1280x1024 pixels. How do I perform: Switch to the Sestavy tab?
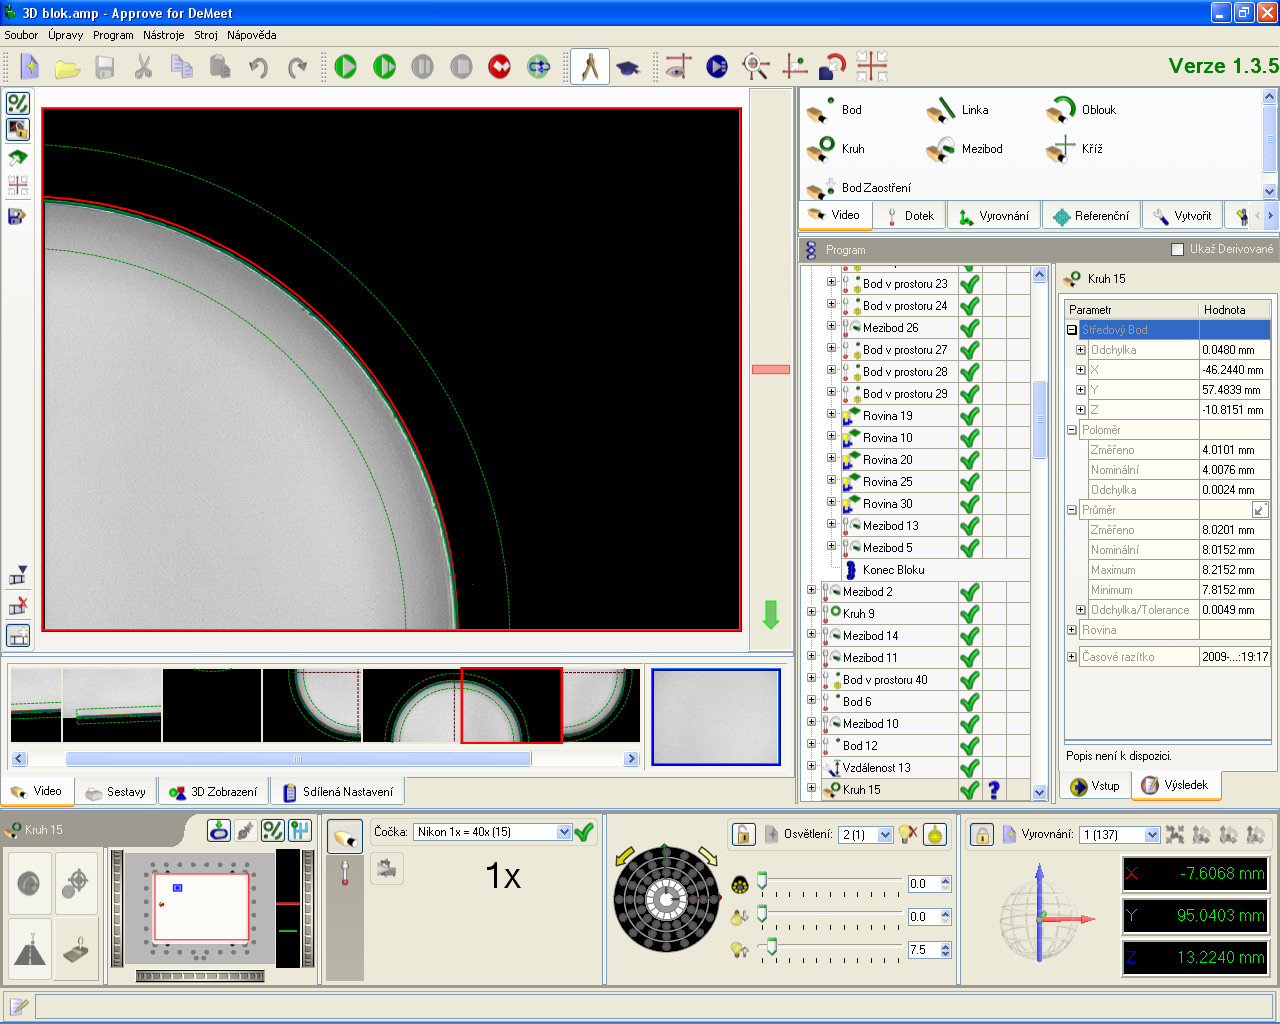[x=116, y=792]
